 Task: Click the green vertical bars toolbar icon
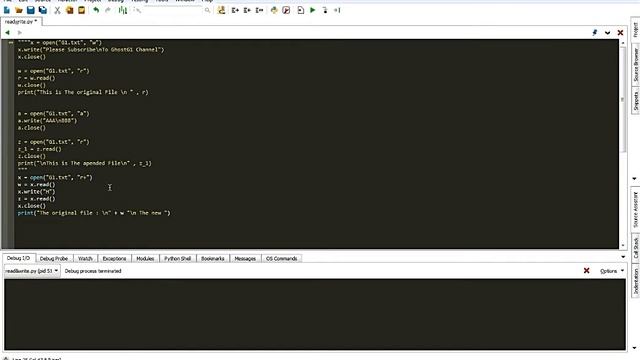coord(122,10)
